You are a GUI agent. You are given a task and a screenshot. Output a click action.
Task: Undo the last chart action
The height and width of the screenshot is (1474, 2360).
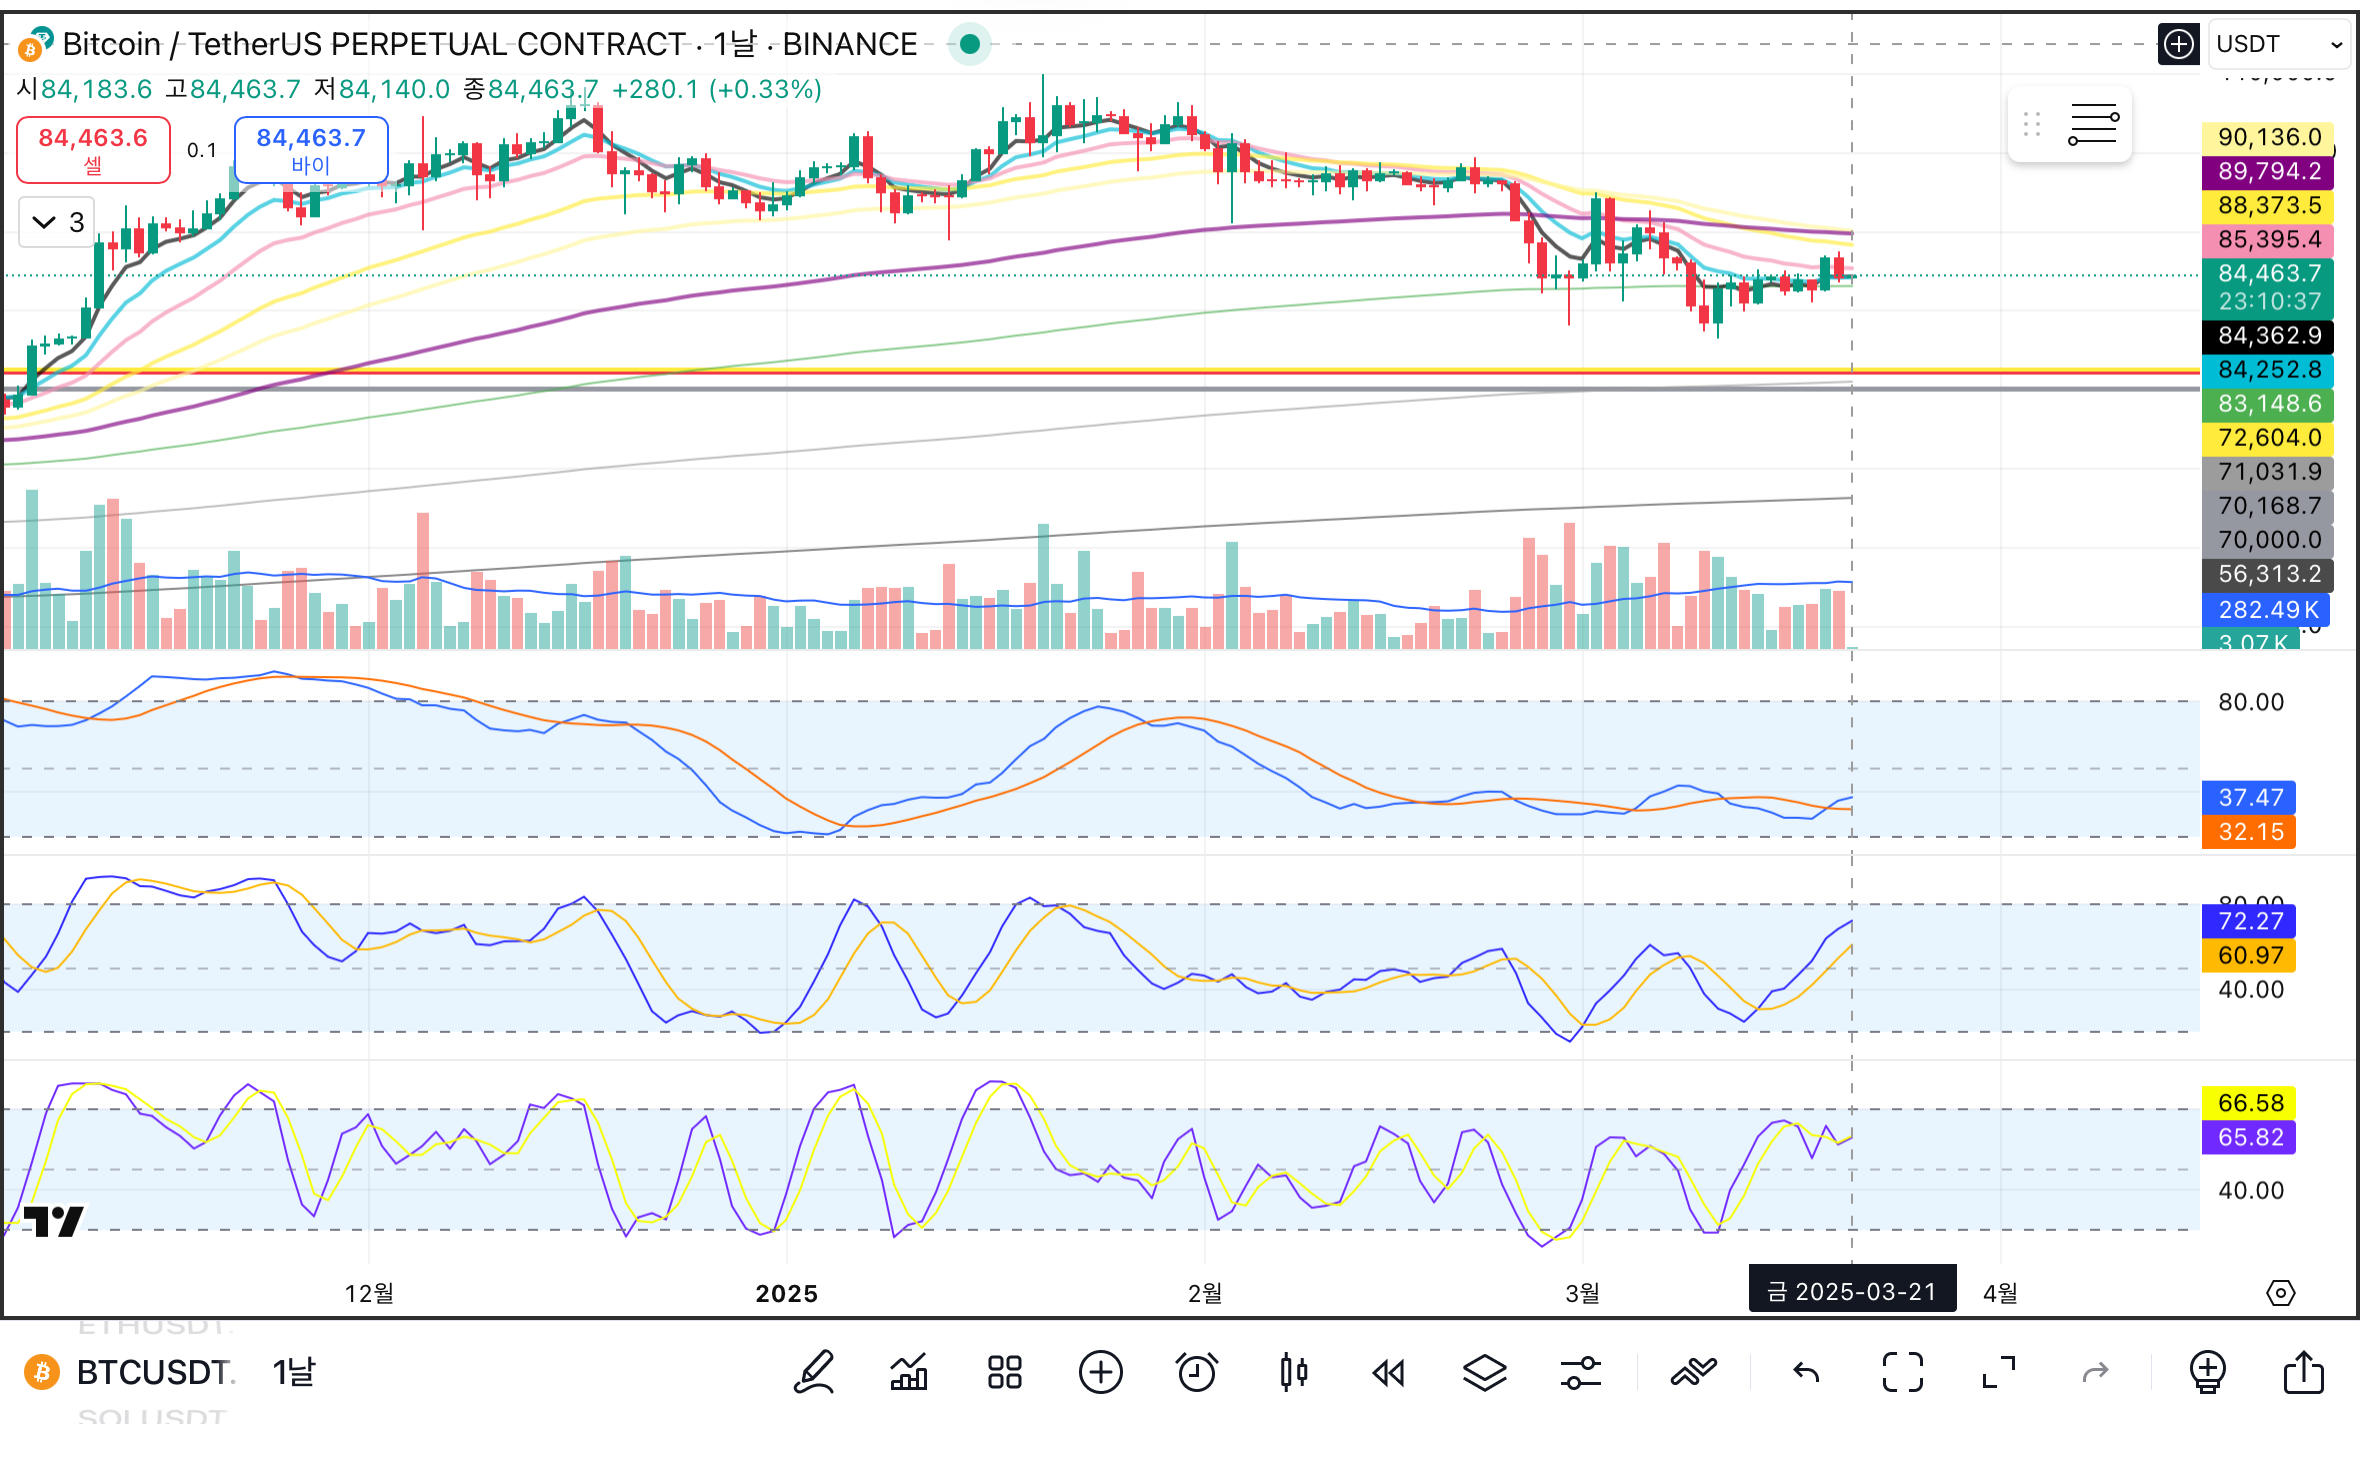(1806, 1372)
